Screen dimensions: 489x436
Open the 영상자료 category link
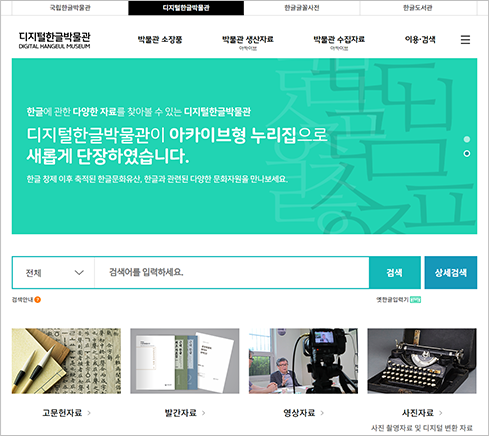point(299,413)
